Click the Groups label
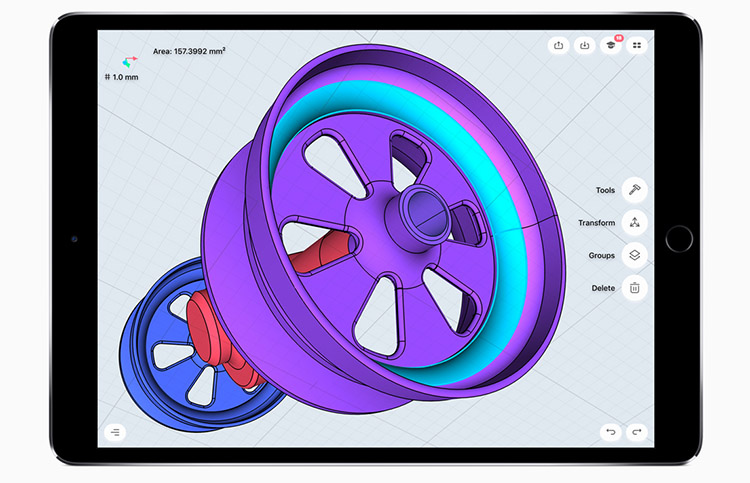Image resolution: width=750 pixels, height=483 pixels. [x=601, y=255]
